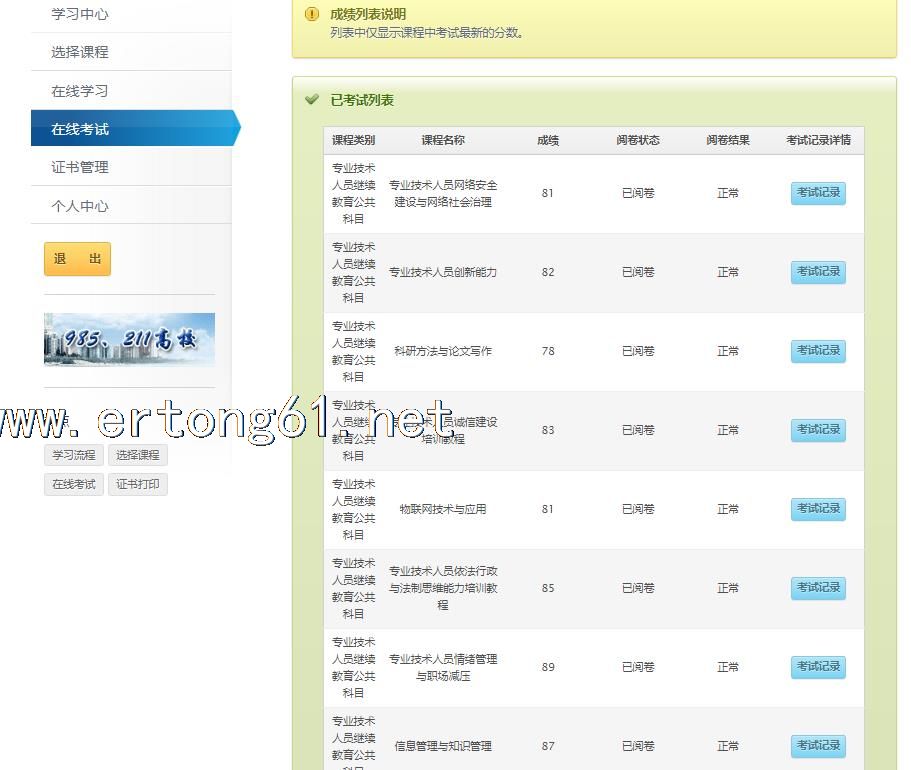911x770 pixels.
Task: Click the small 学习流程 shortcut button
Action: click(74, 455)
